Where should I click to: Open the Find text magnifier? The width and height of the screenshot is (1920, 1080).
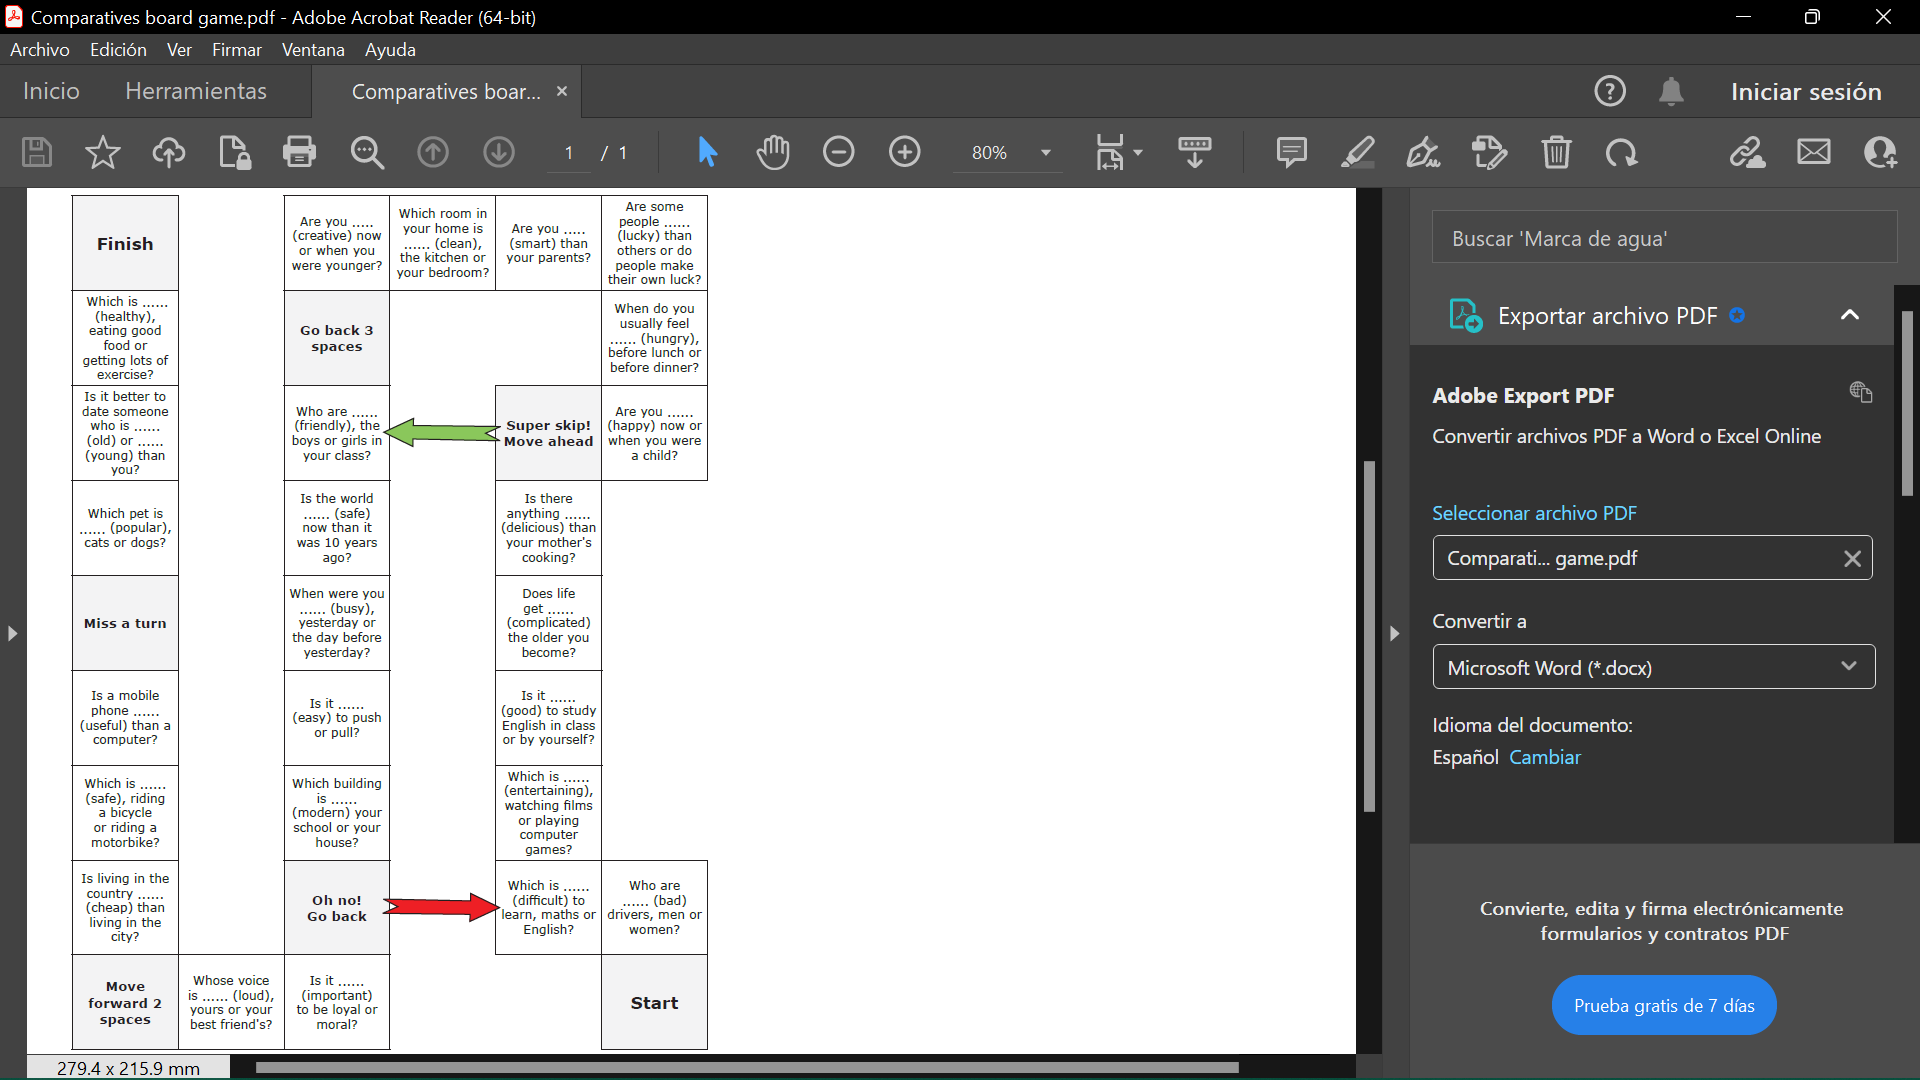367,152
